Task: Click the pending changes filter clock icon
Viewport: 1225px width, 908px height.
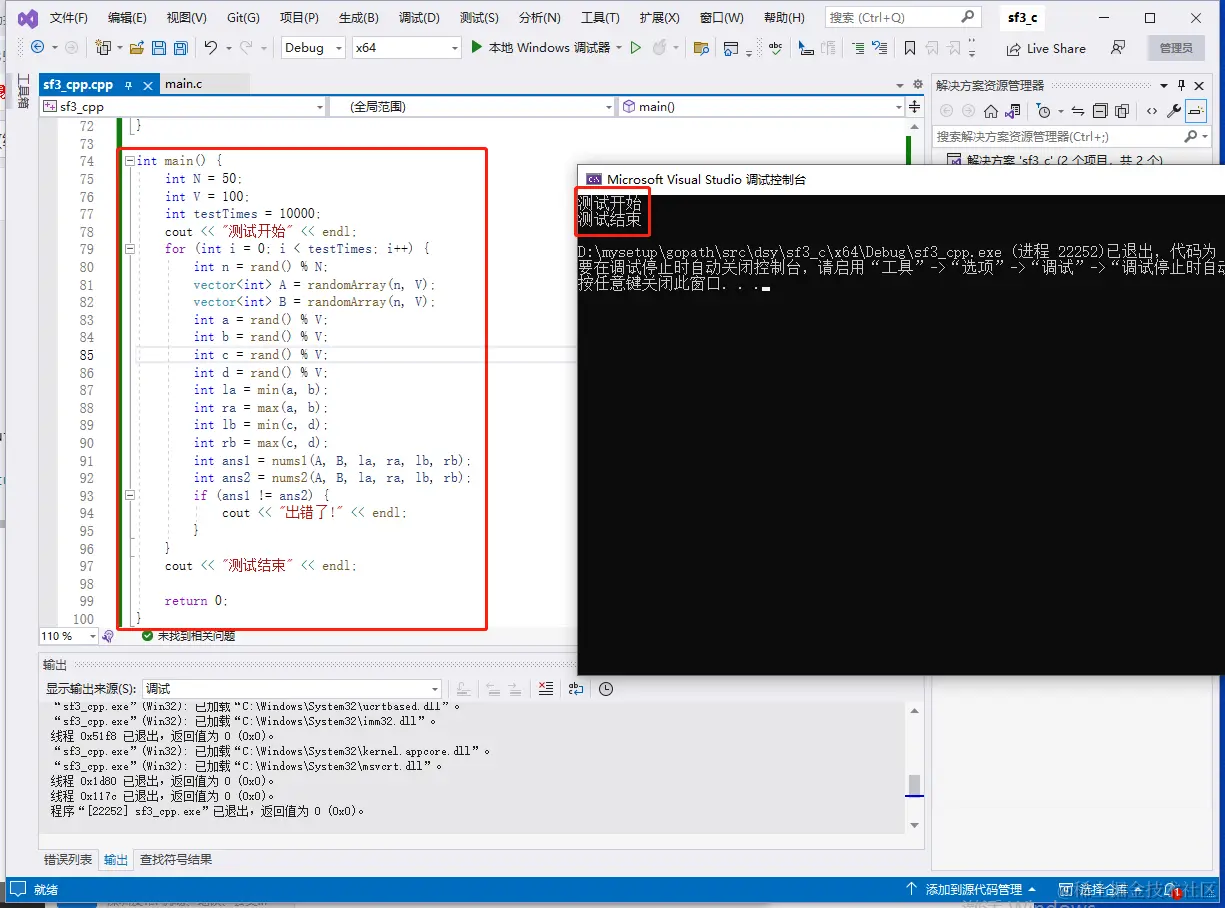Action: (1043, 111)
